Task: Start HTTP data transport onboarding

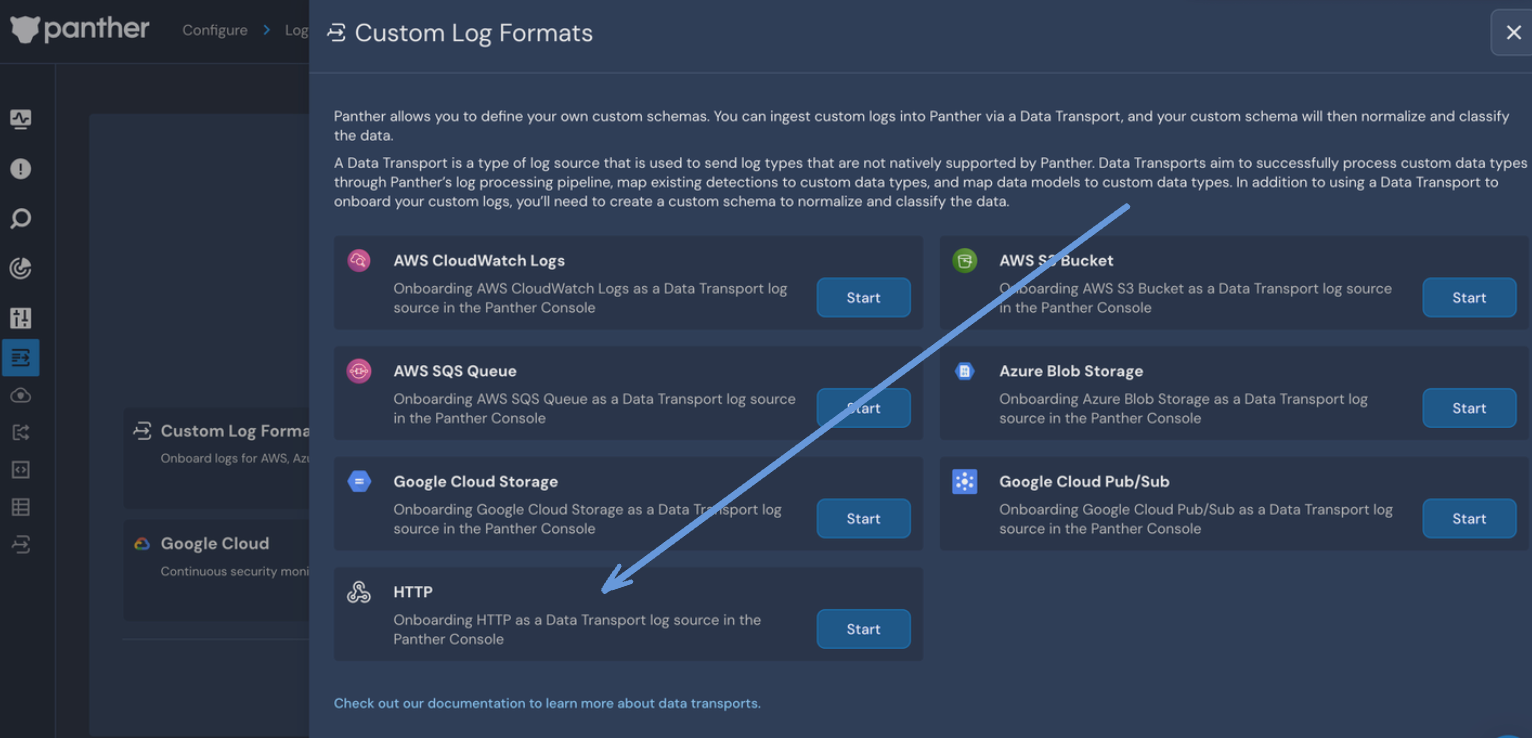Action: click(863, 629)
